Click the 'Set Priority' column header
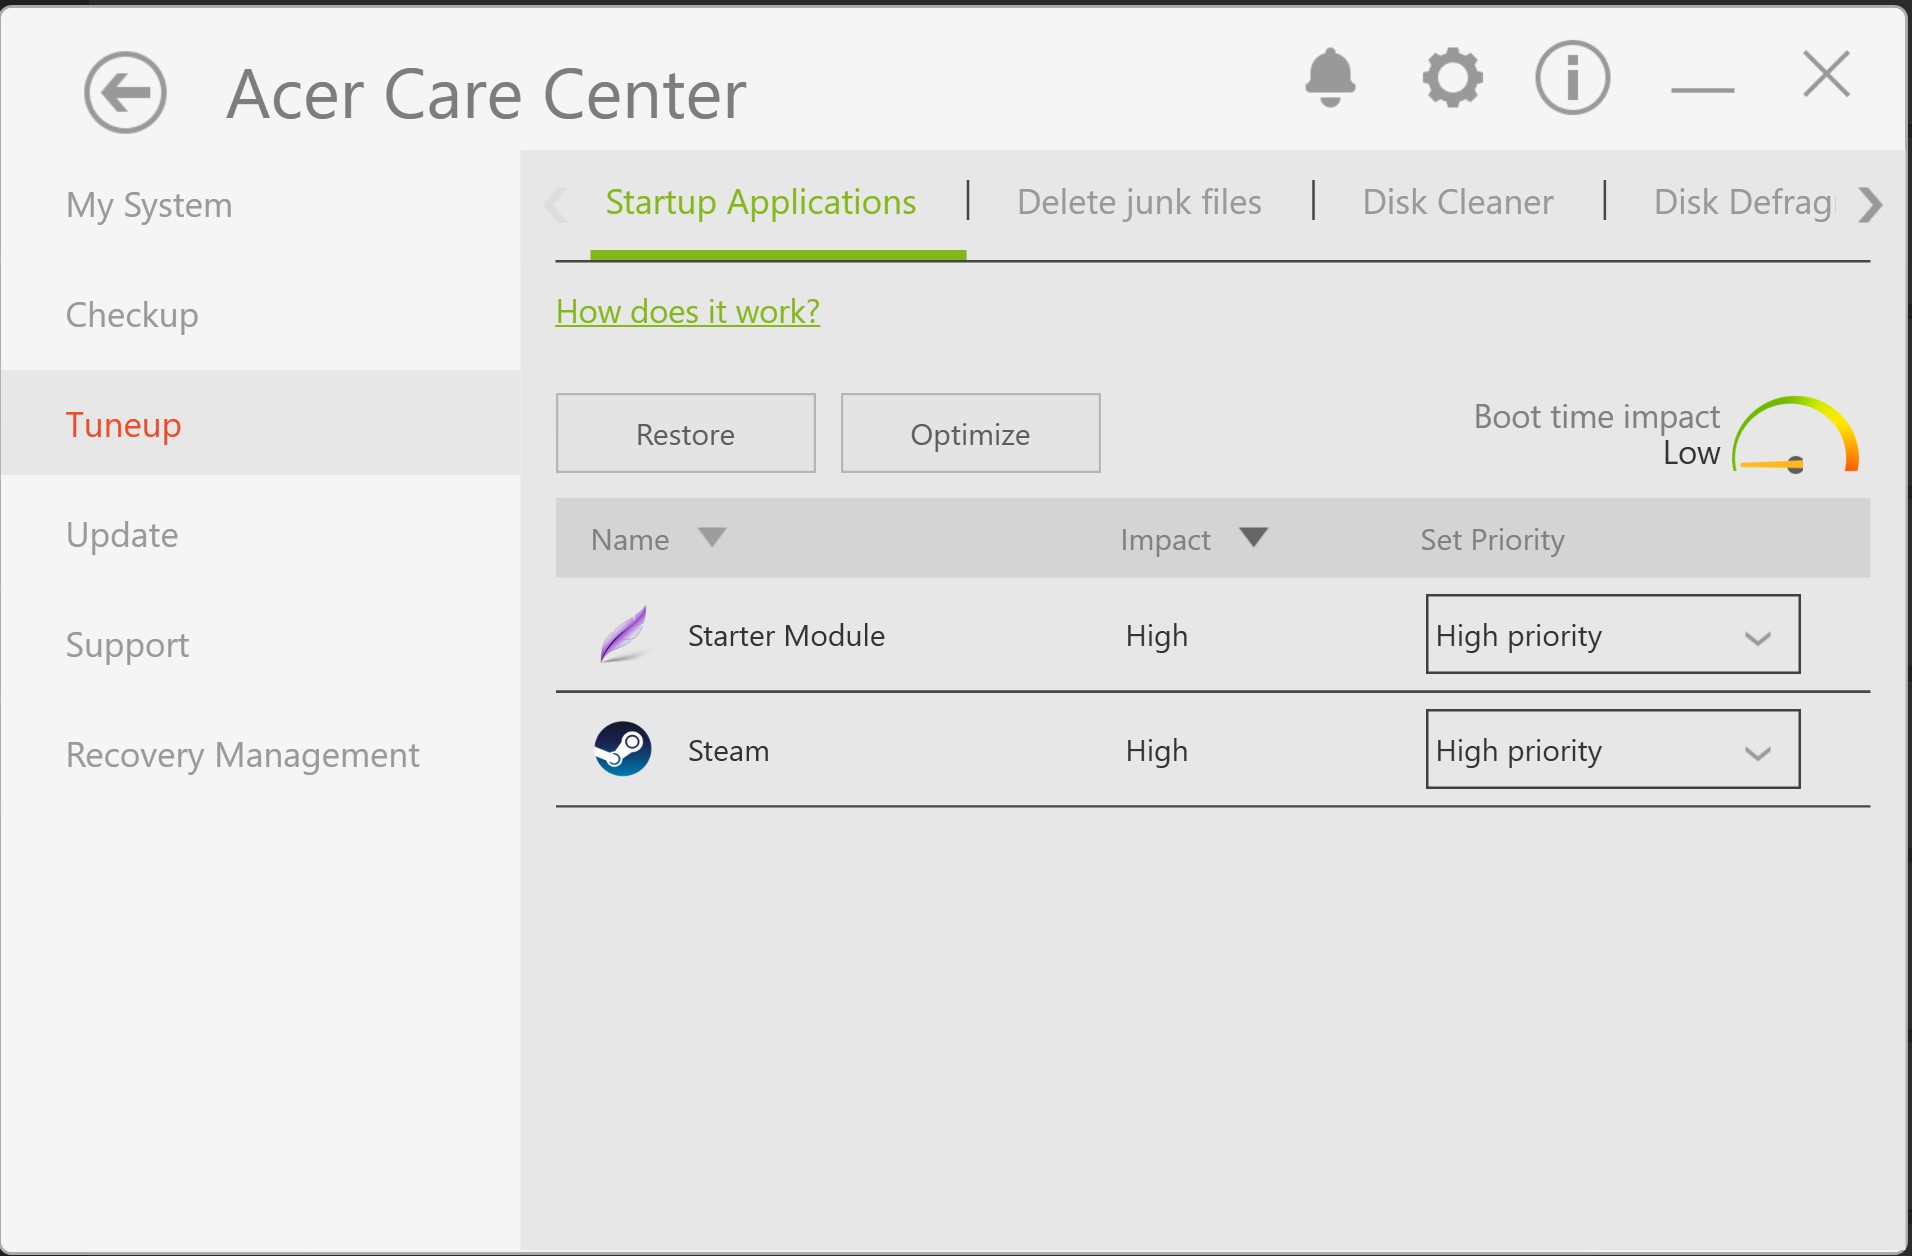The width and height of the screenshot is (1912, 1256). click(x=1493, y=540)
